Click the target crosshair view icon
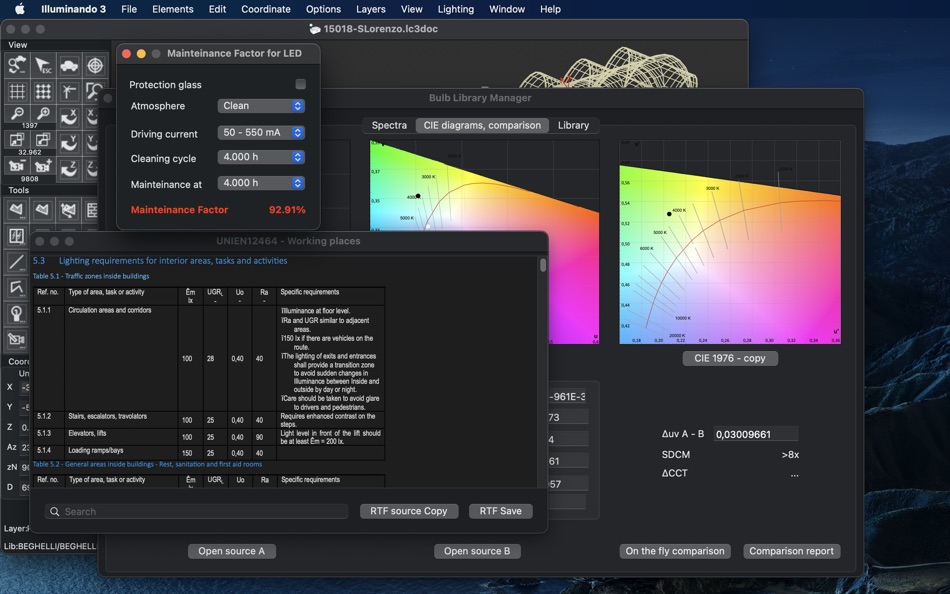Screen dimensions: 950x594 [95, 65]
